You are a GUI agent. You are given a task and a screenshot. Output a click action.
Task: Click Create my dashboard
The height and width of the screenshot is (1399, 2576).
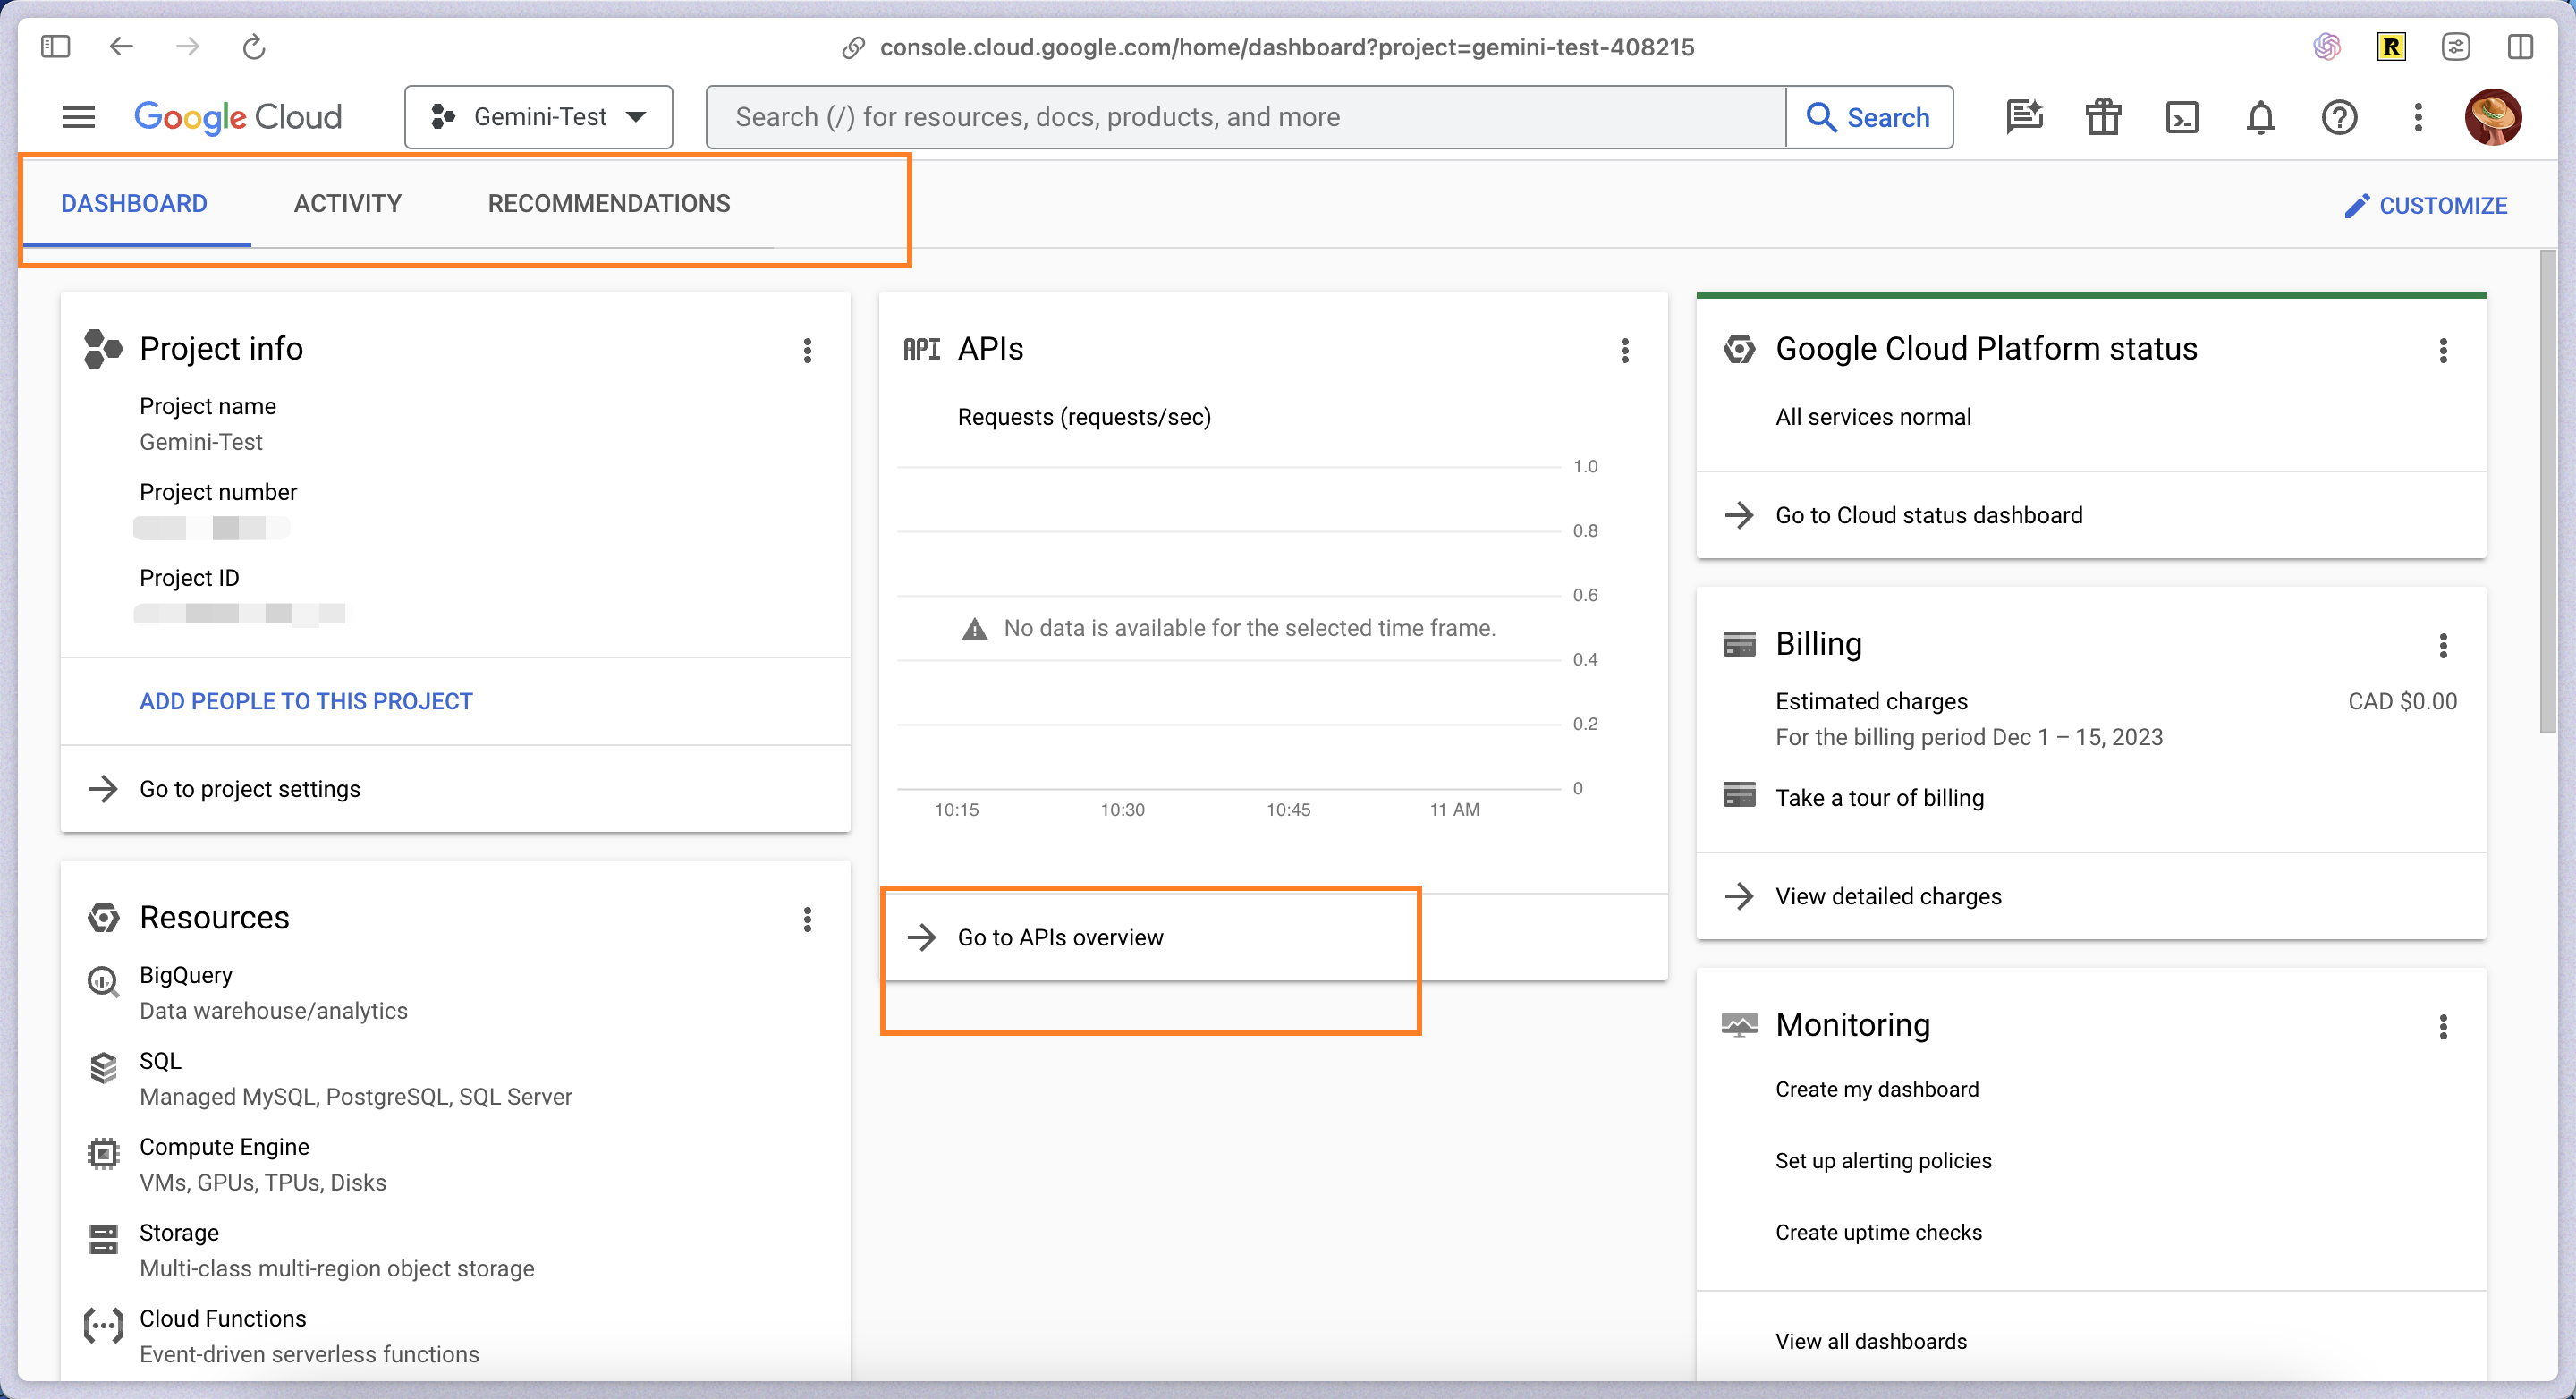click(x=1877, y=1089)
